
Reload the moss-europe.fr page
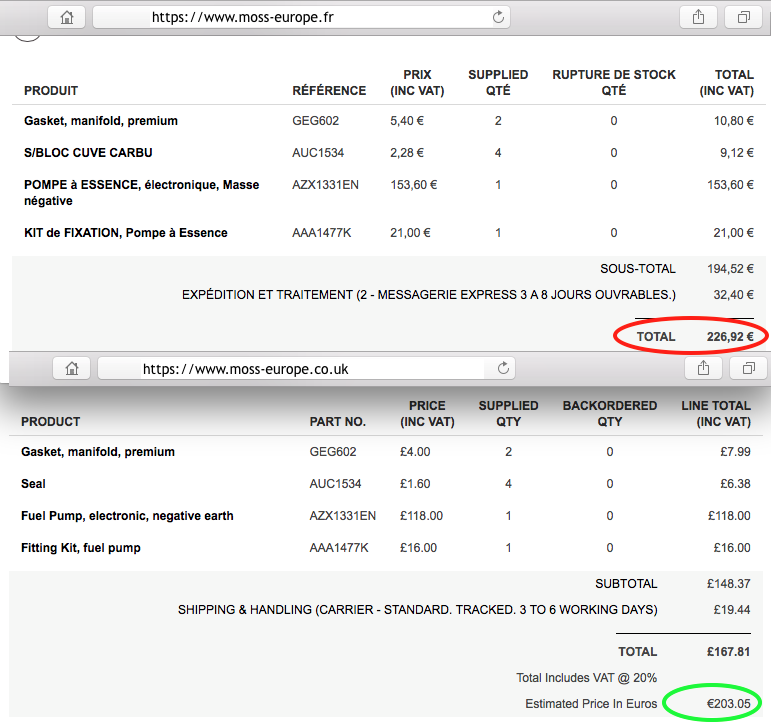pyautogui.click(x=498, y=17)
